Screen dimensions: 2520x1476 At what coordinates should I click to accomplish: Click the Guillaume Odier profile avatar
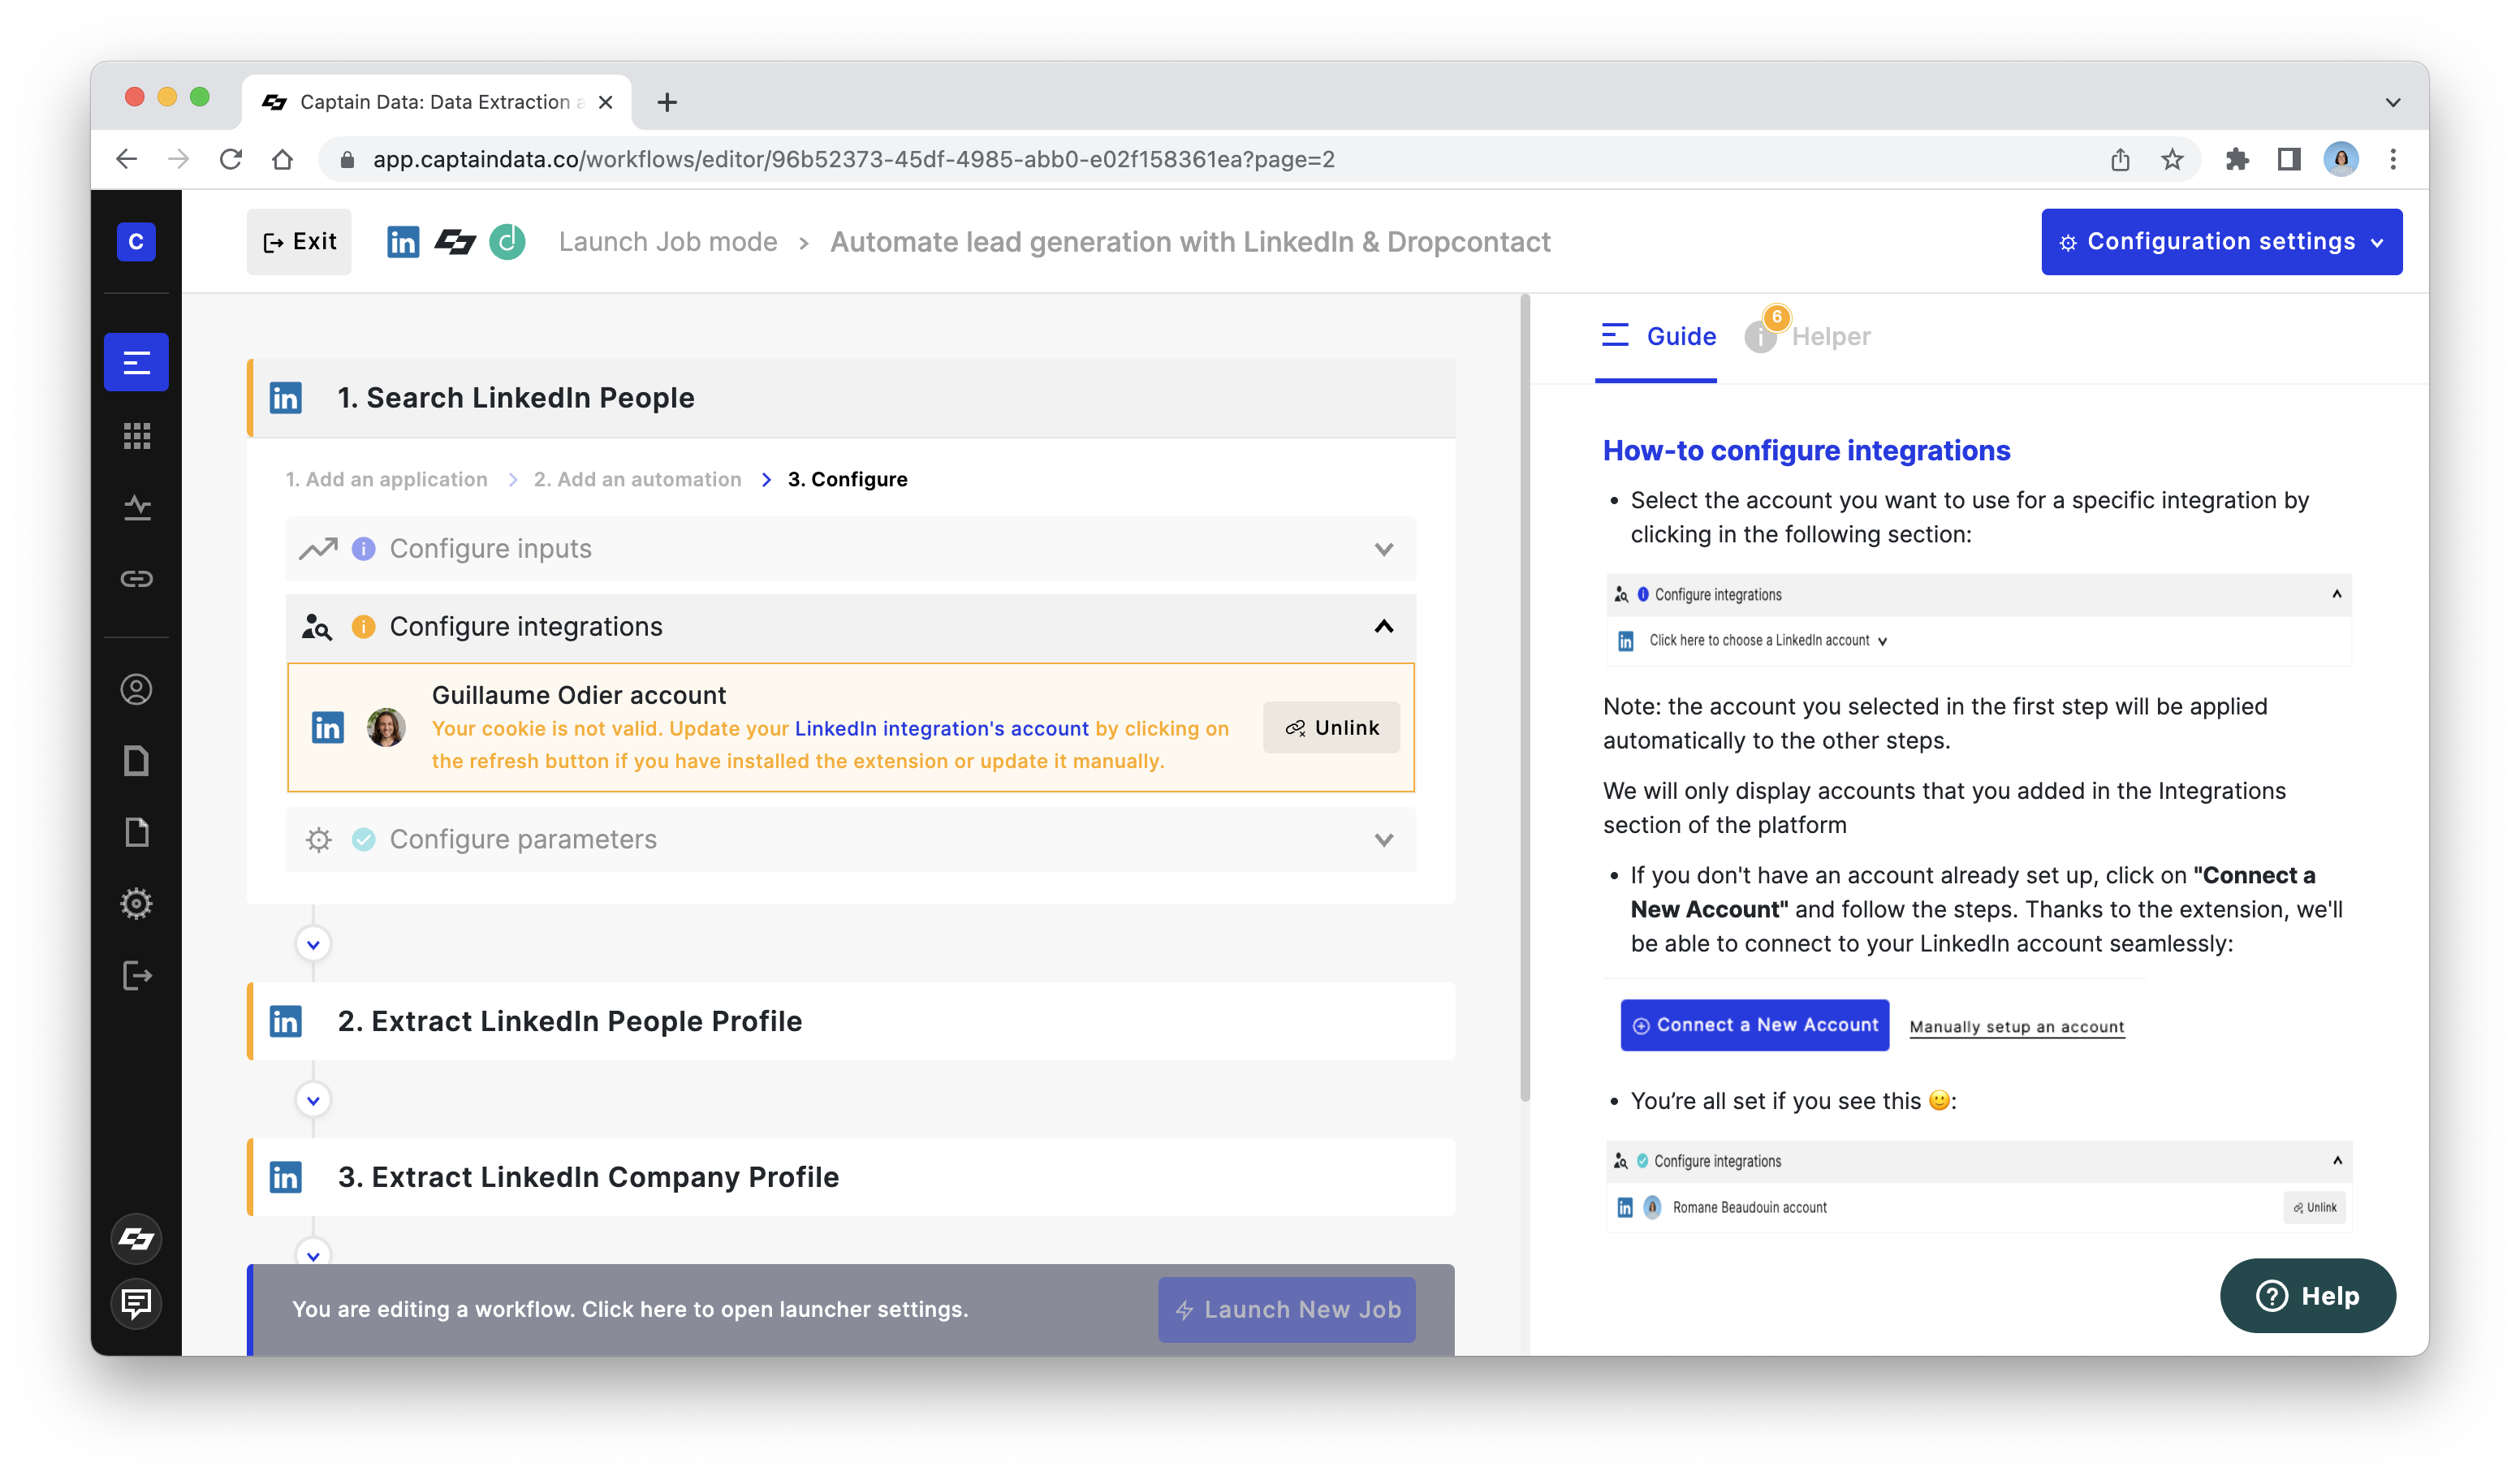(x=386, y=727)
